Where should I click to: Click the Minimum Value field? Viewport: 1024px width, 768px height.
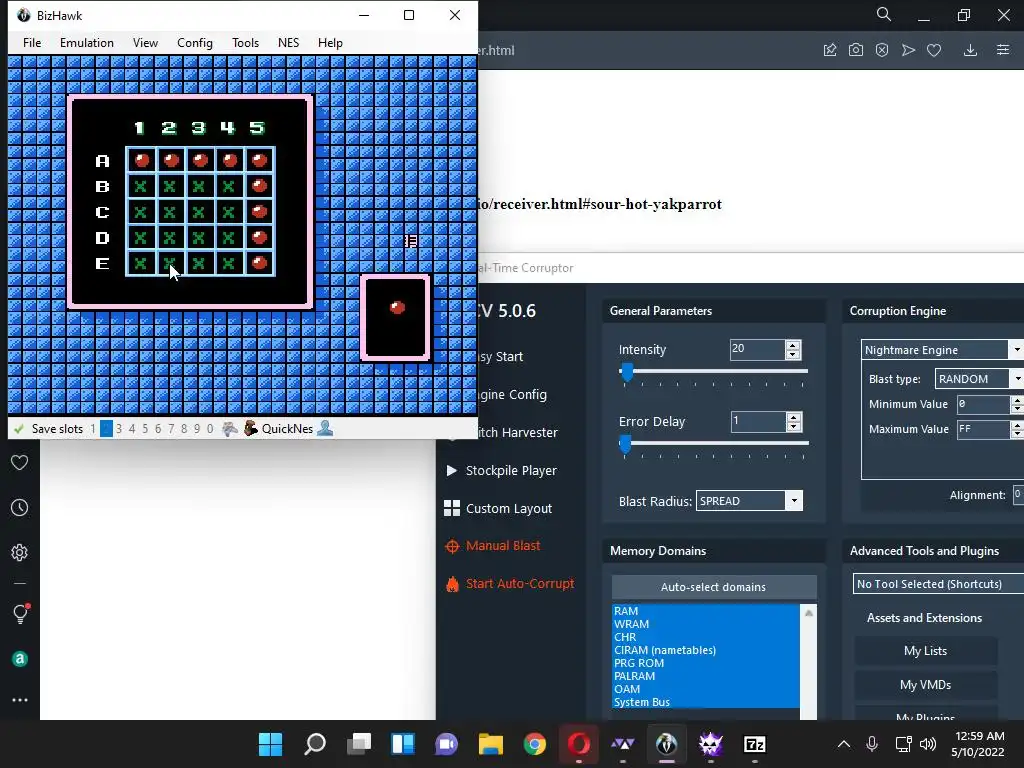[x=983, y=404]
